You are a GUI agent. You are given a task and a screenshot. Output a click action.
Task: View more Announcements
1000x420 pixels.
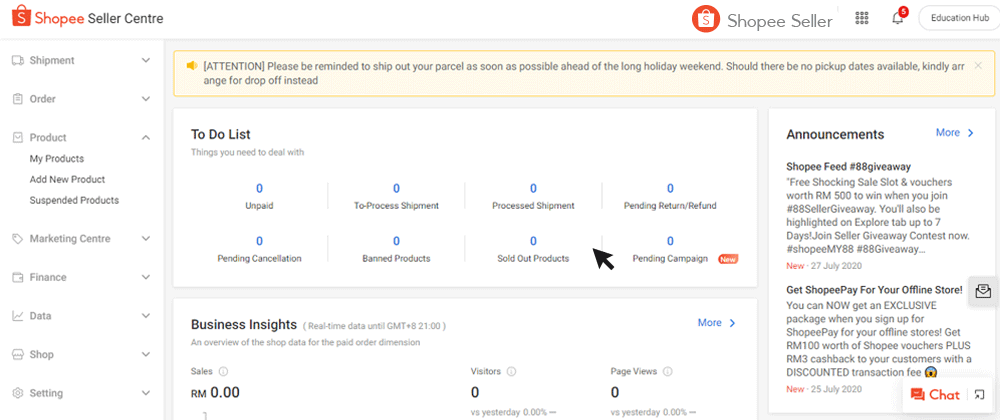[x=955, y=133]
